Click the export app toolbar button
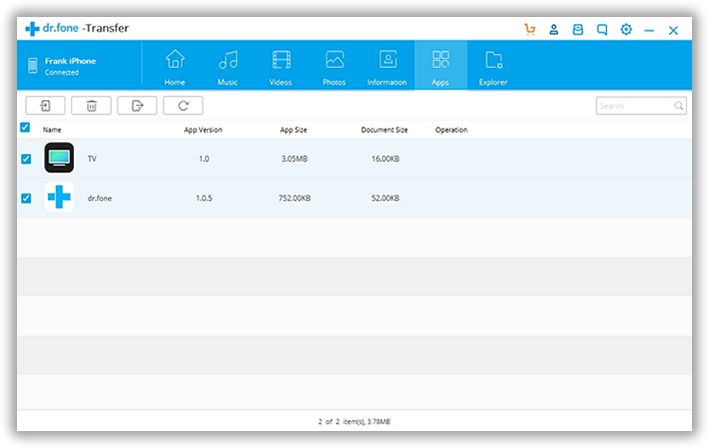 [137, 106]
